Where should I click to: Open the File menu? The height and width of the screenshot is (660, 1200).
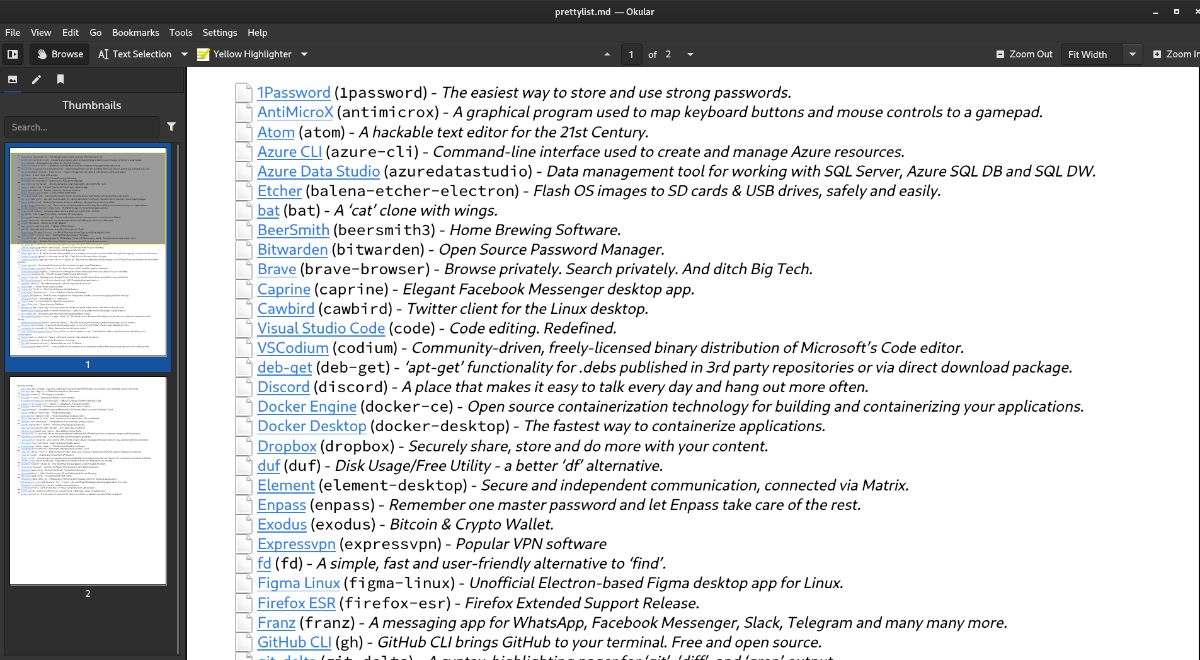13,32
